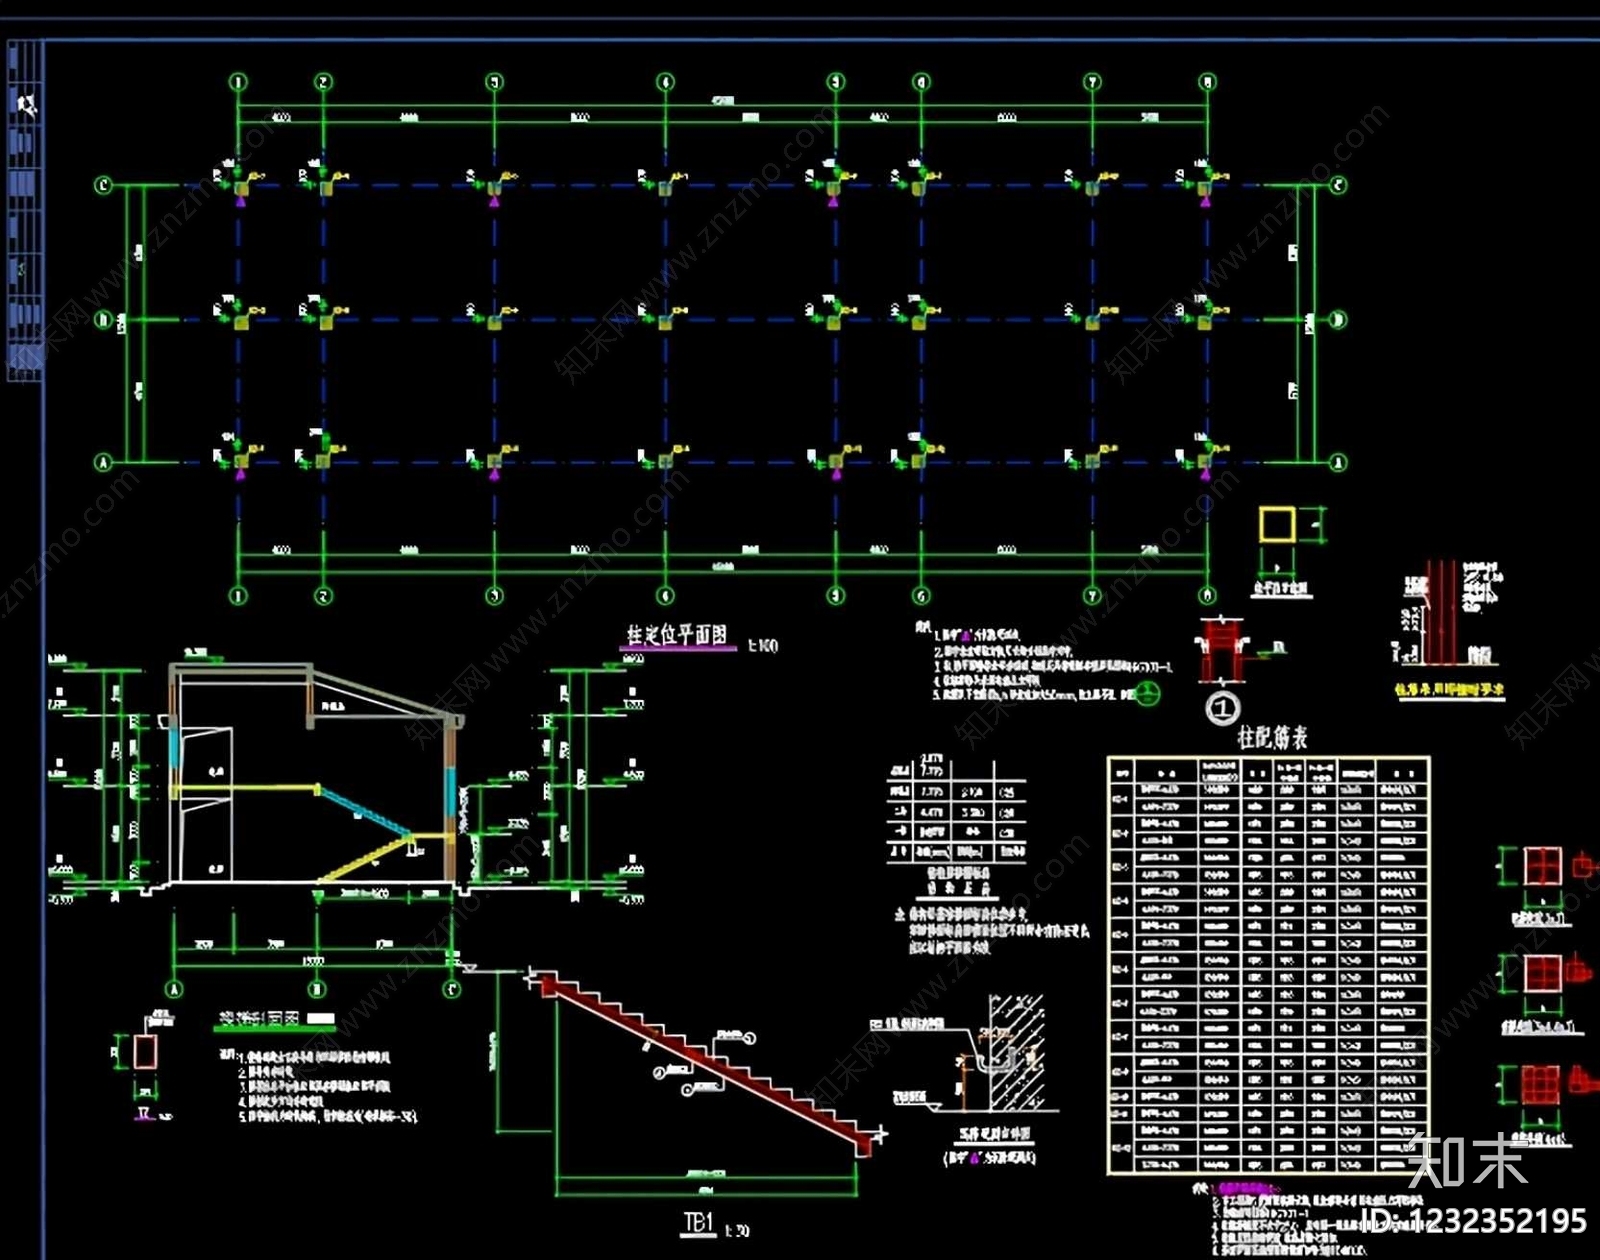Click the small red beam section rectangle
This screenshot has height=1260, width=1600.
[146, 1052]
